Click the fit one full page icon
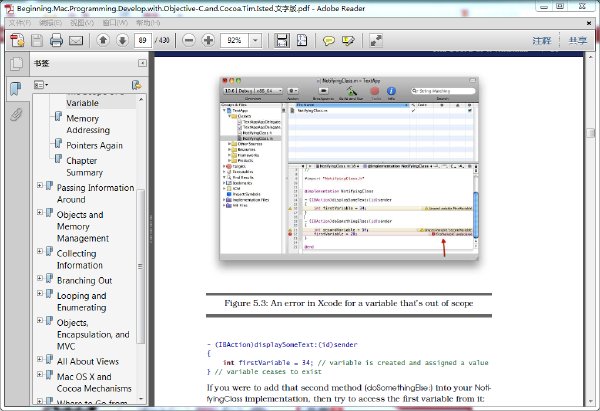 point(302,40)
